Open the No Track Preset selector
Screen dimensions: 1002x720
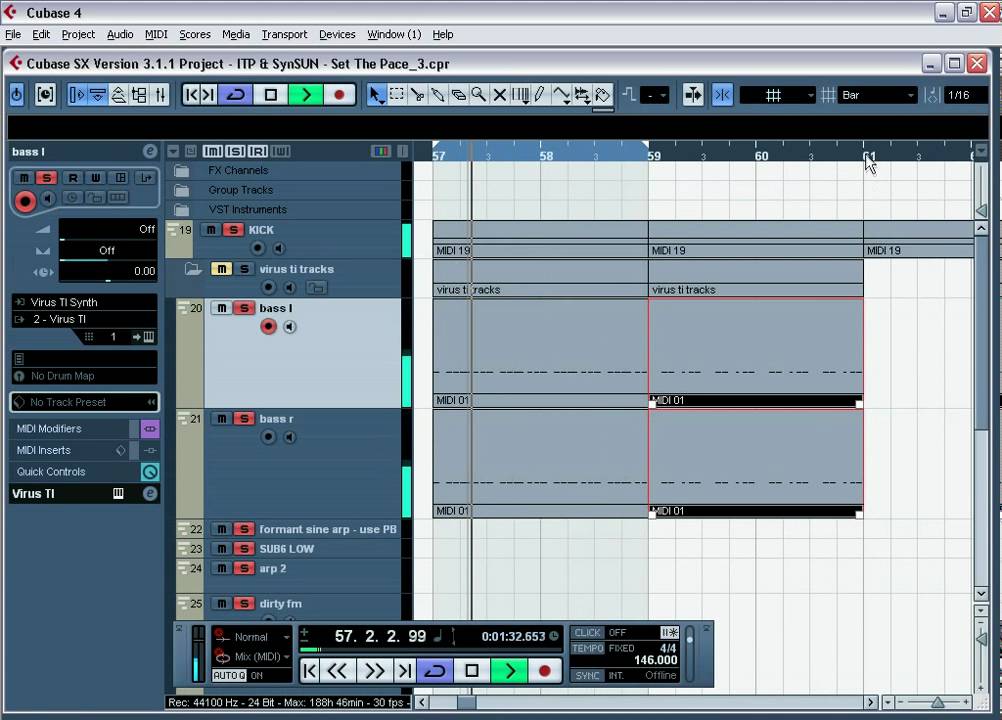coord(84,402)
